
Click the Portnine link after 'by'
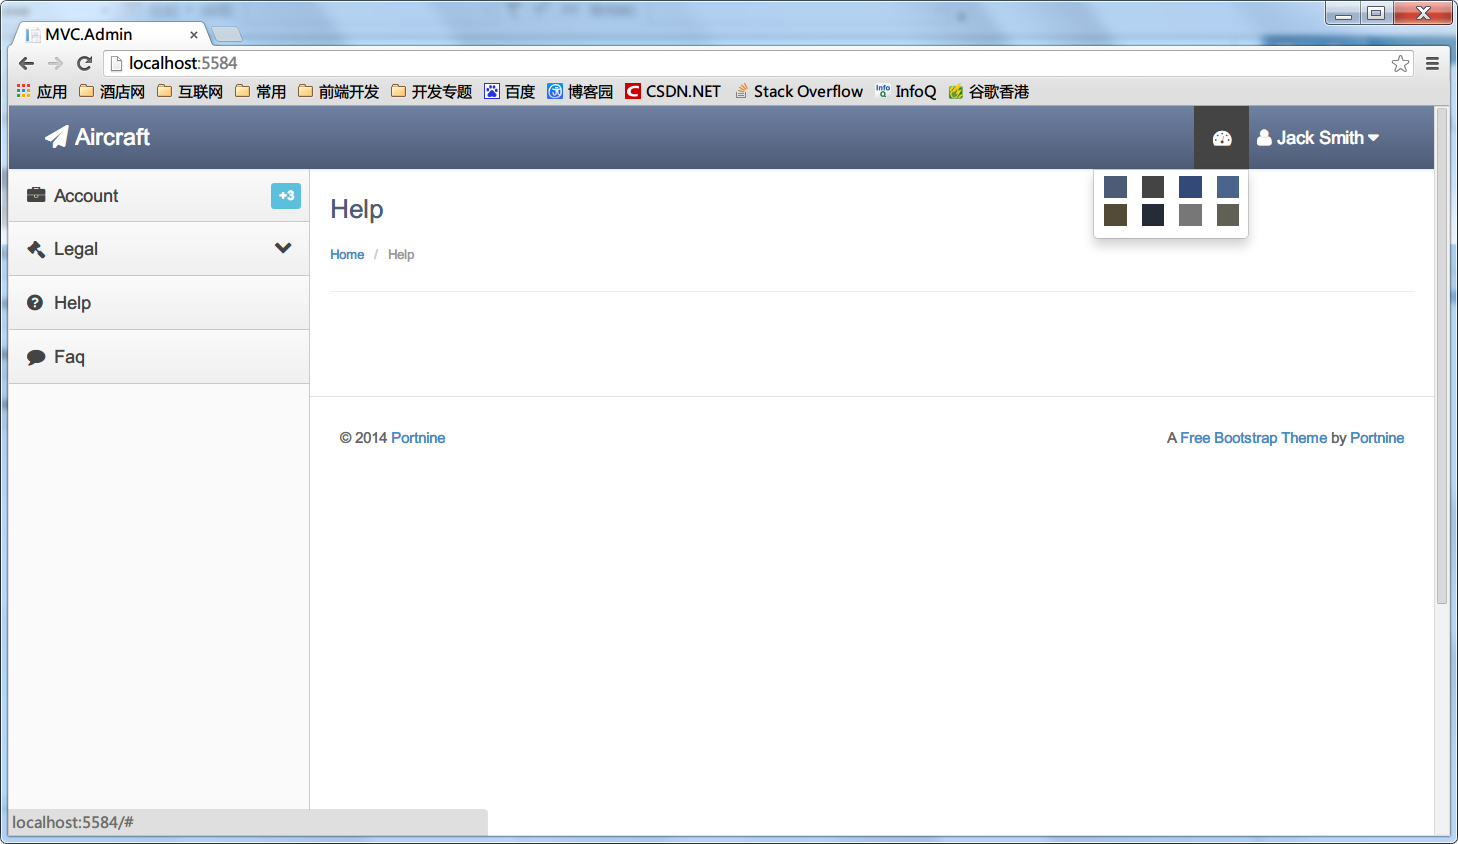(x=1377, y=438)
